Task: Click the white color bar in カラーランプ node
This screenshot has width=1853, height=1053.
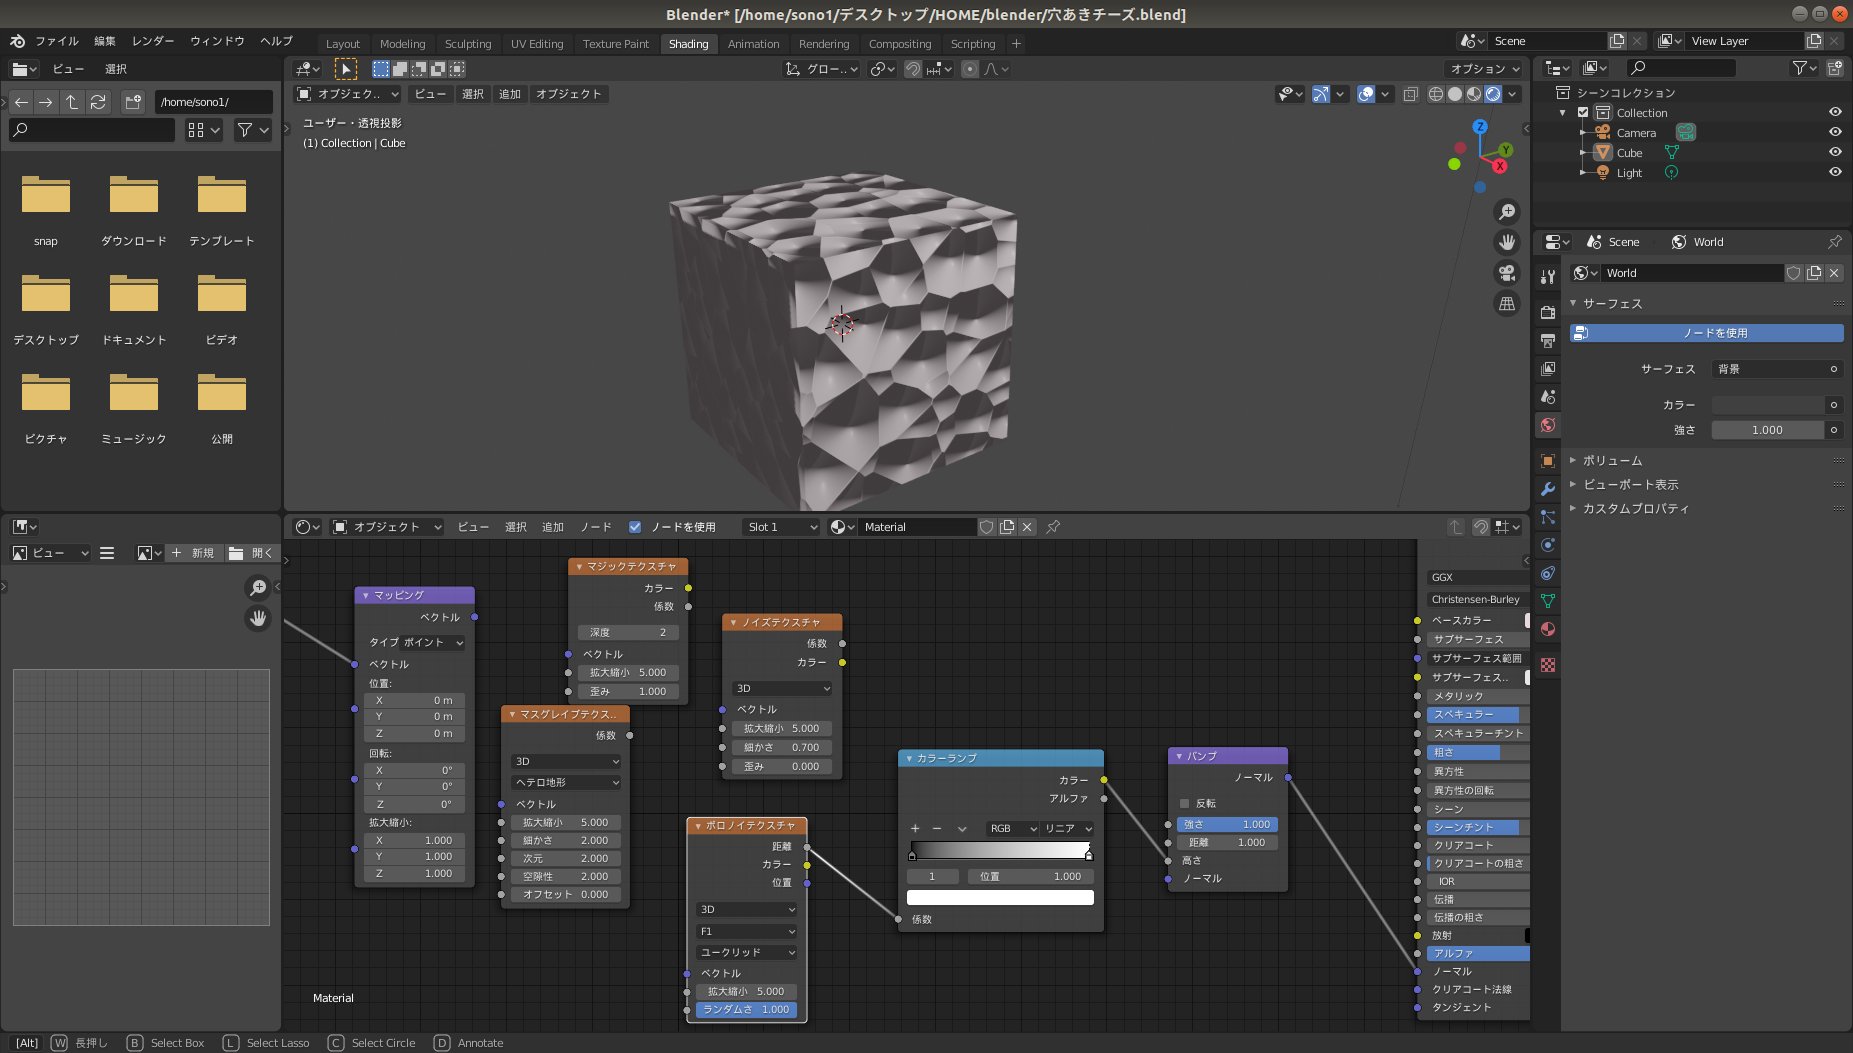Action: [x=1000, y=898]
